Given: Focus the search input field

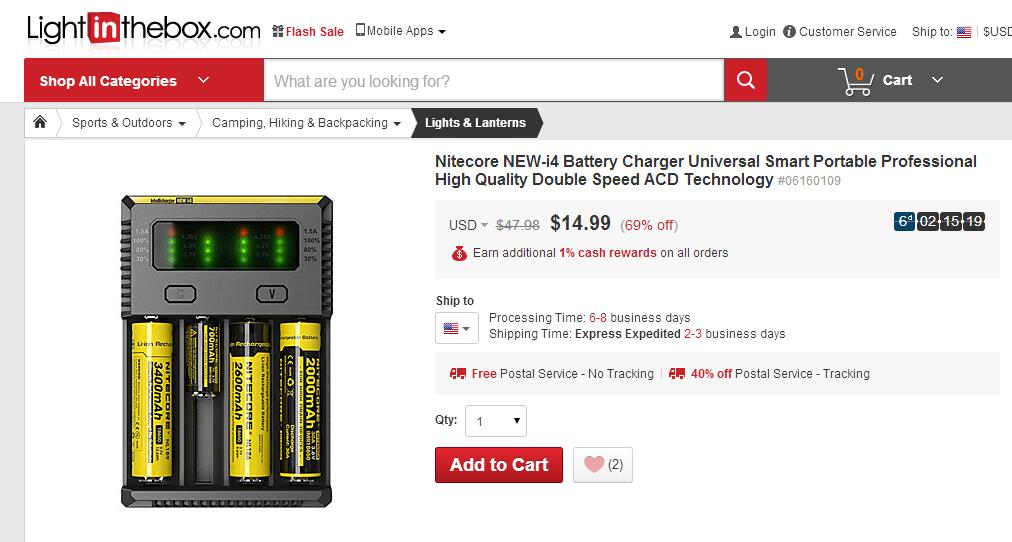Looking at the screenshot, I should [494, 81].
